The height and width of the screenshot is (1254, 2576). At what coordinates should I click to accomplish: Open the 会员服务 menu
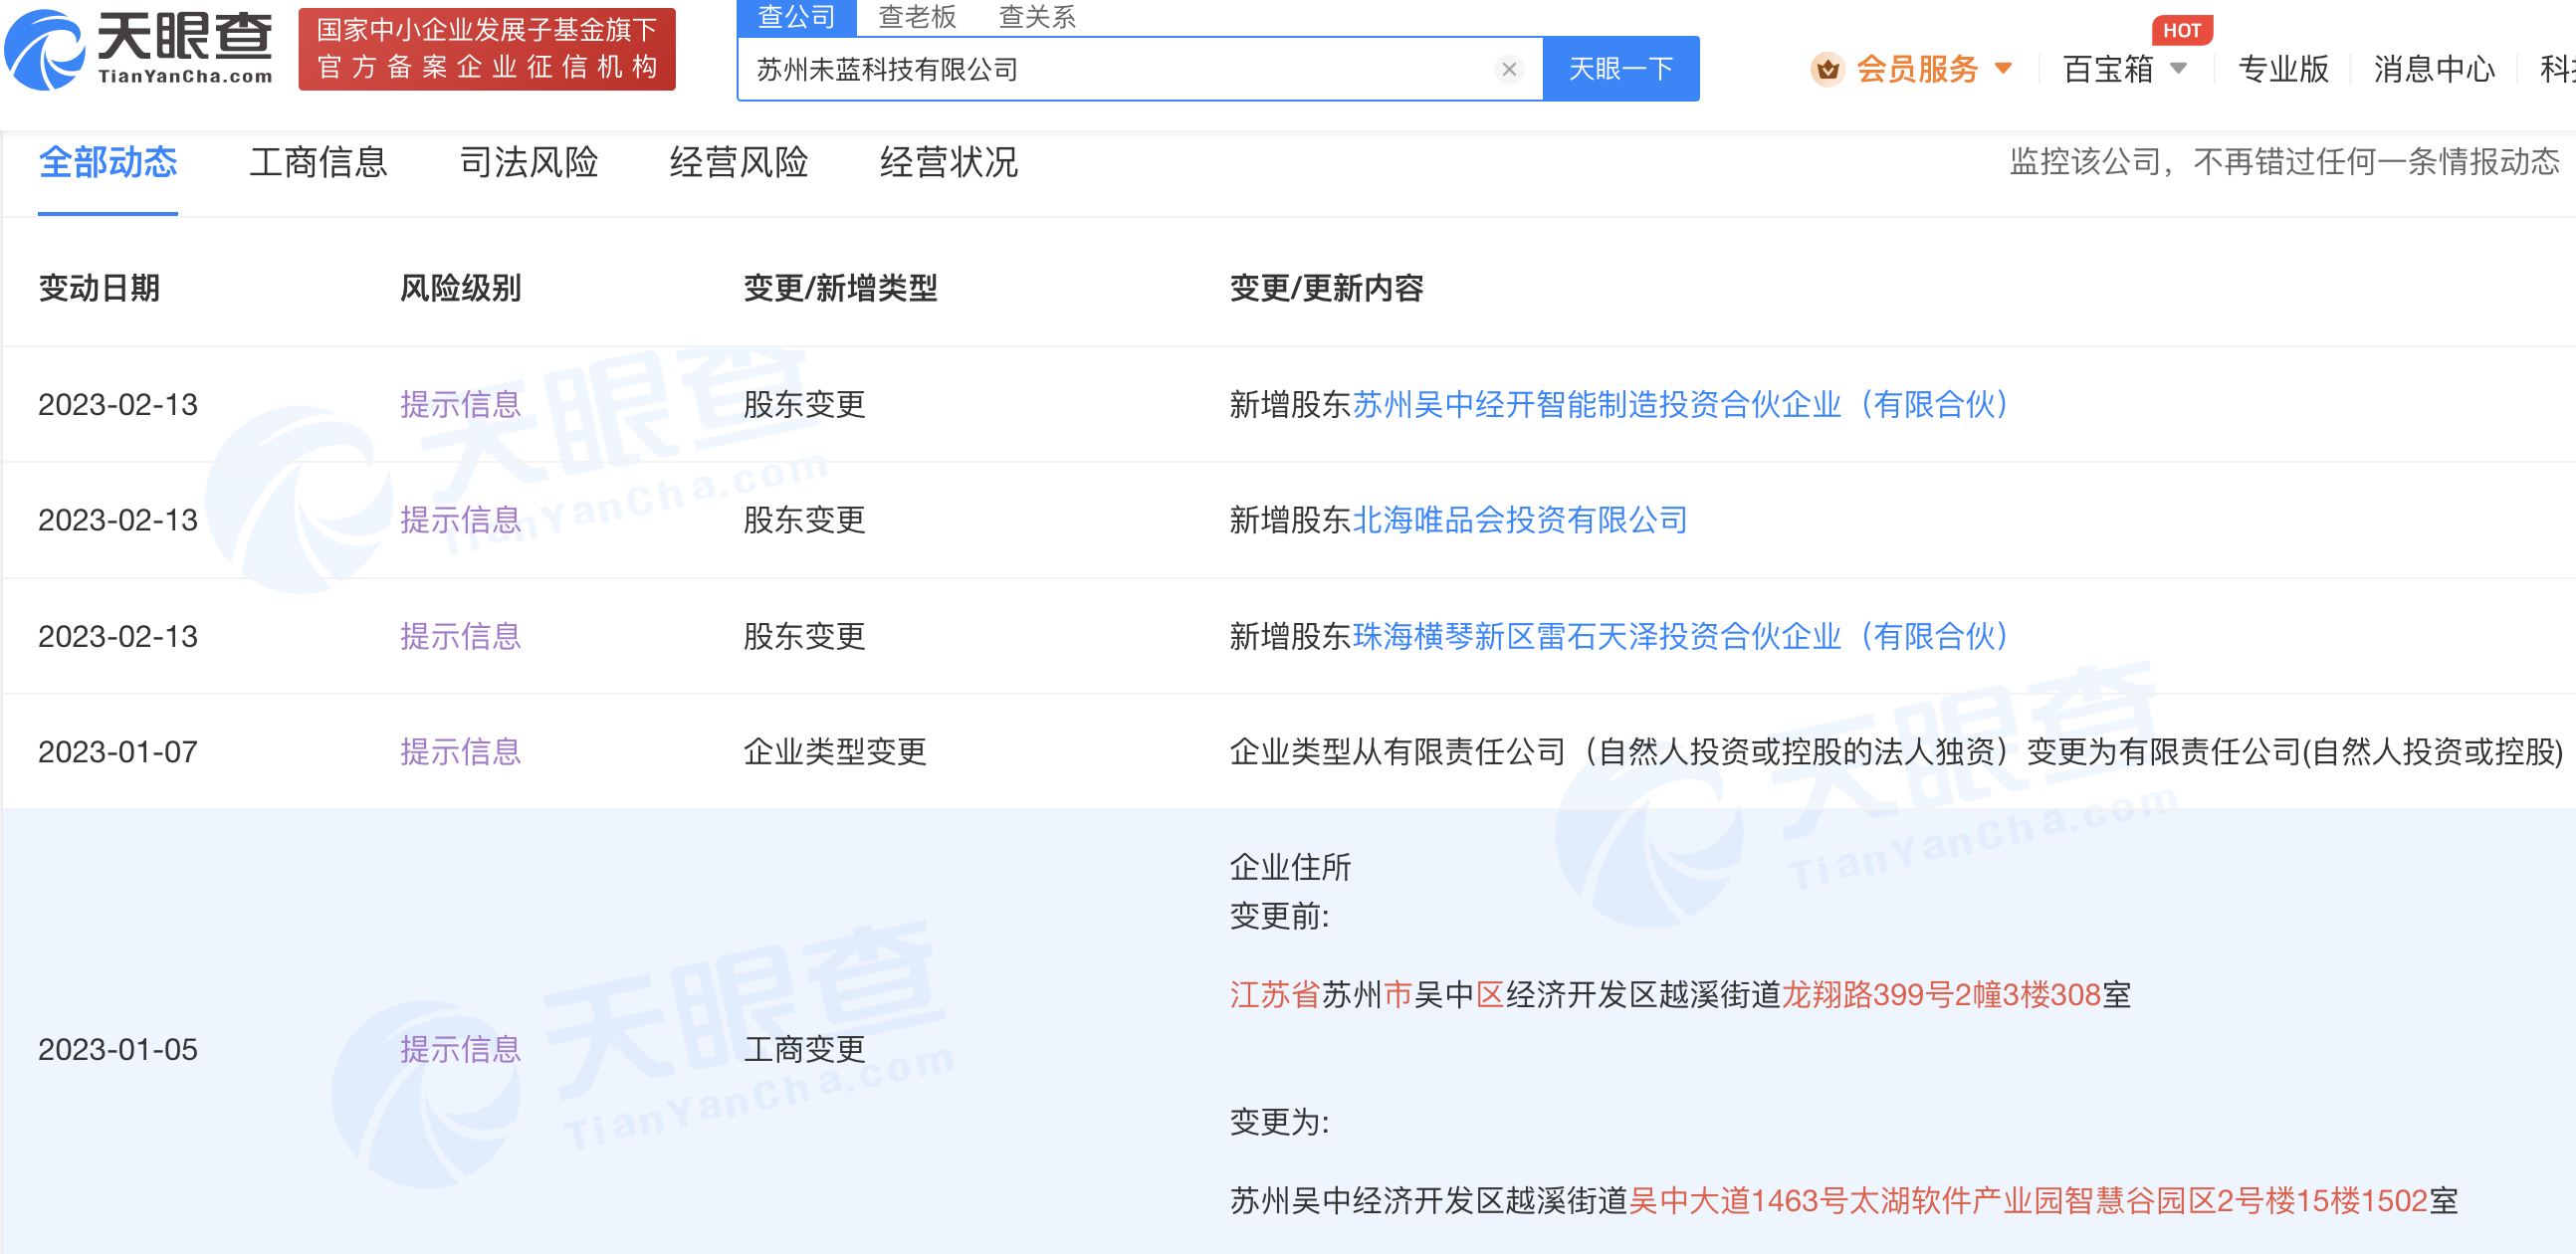[x=1916, y=69]
